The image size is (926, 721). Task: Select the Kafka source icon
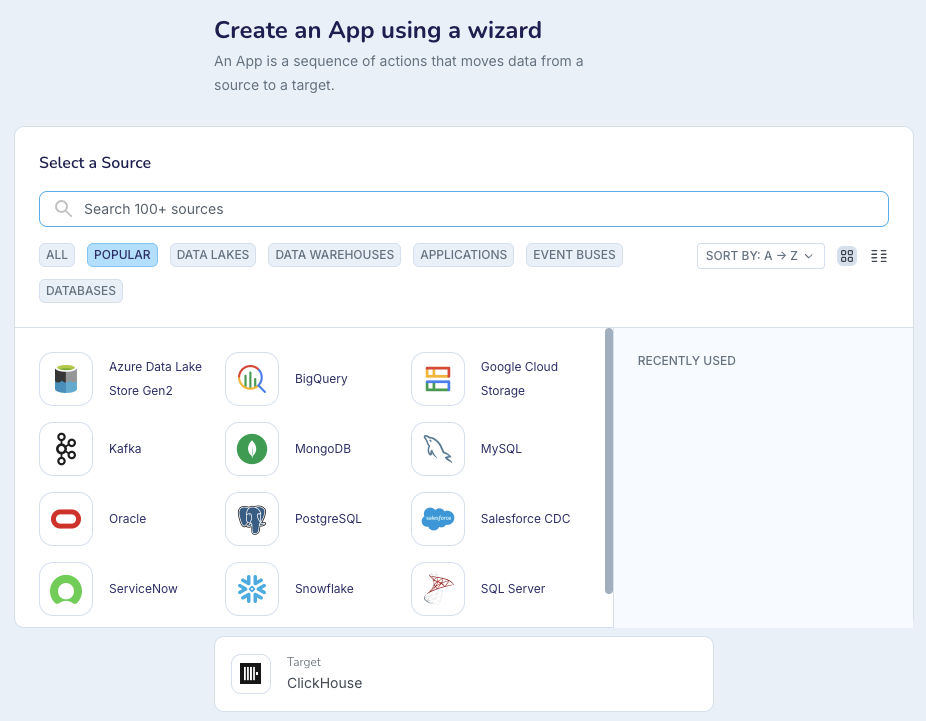[x=66, y=449]
